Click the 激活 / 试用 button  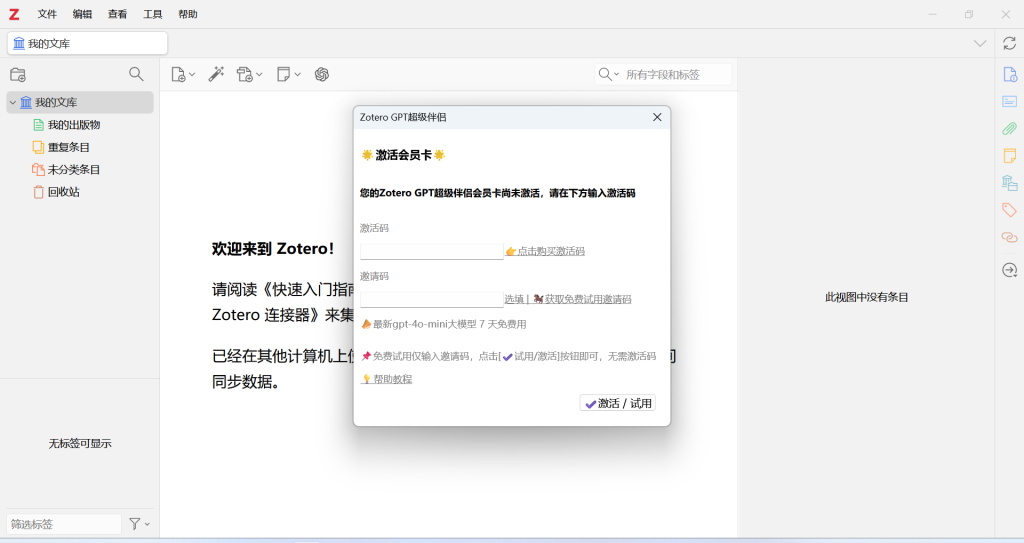pyautogui.click(x=618, y=403)
